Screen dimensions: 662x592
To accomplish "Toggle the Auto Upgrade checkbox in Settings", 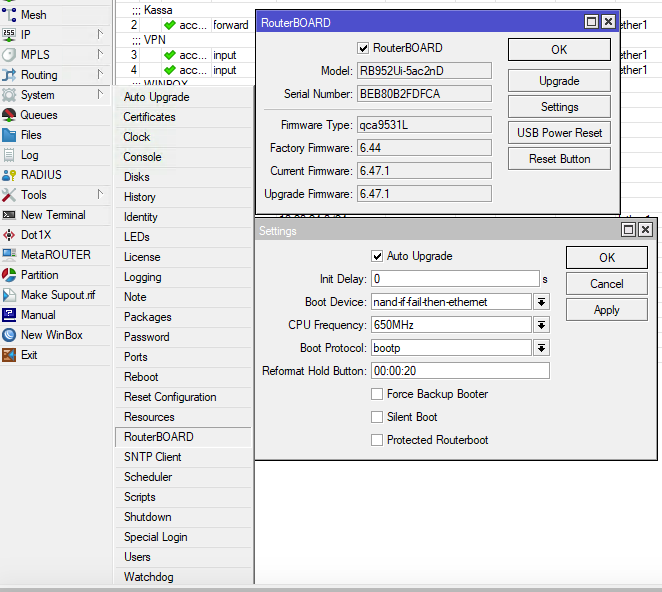I will click(377, 256).
